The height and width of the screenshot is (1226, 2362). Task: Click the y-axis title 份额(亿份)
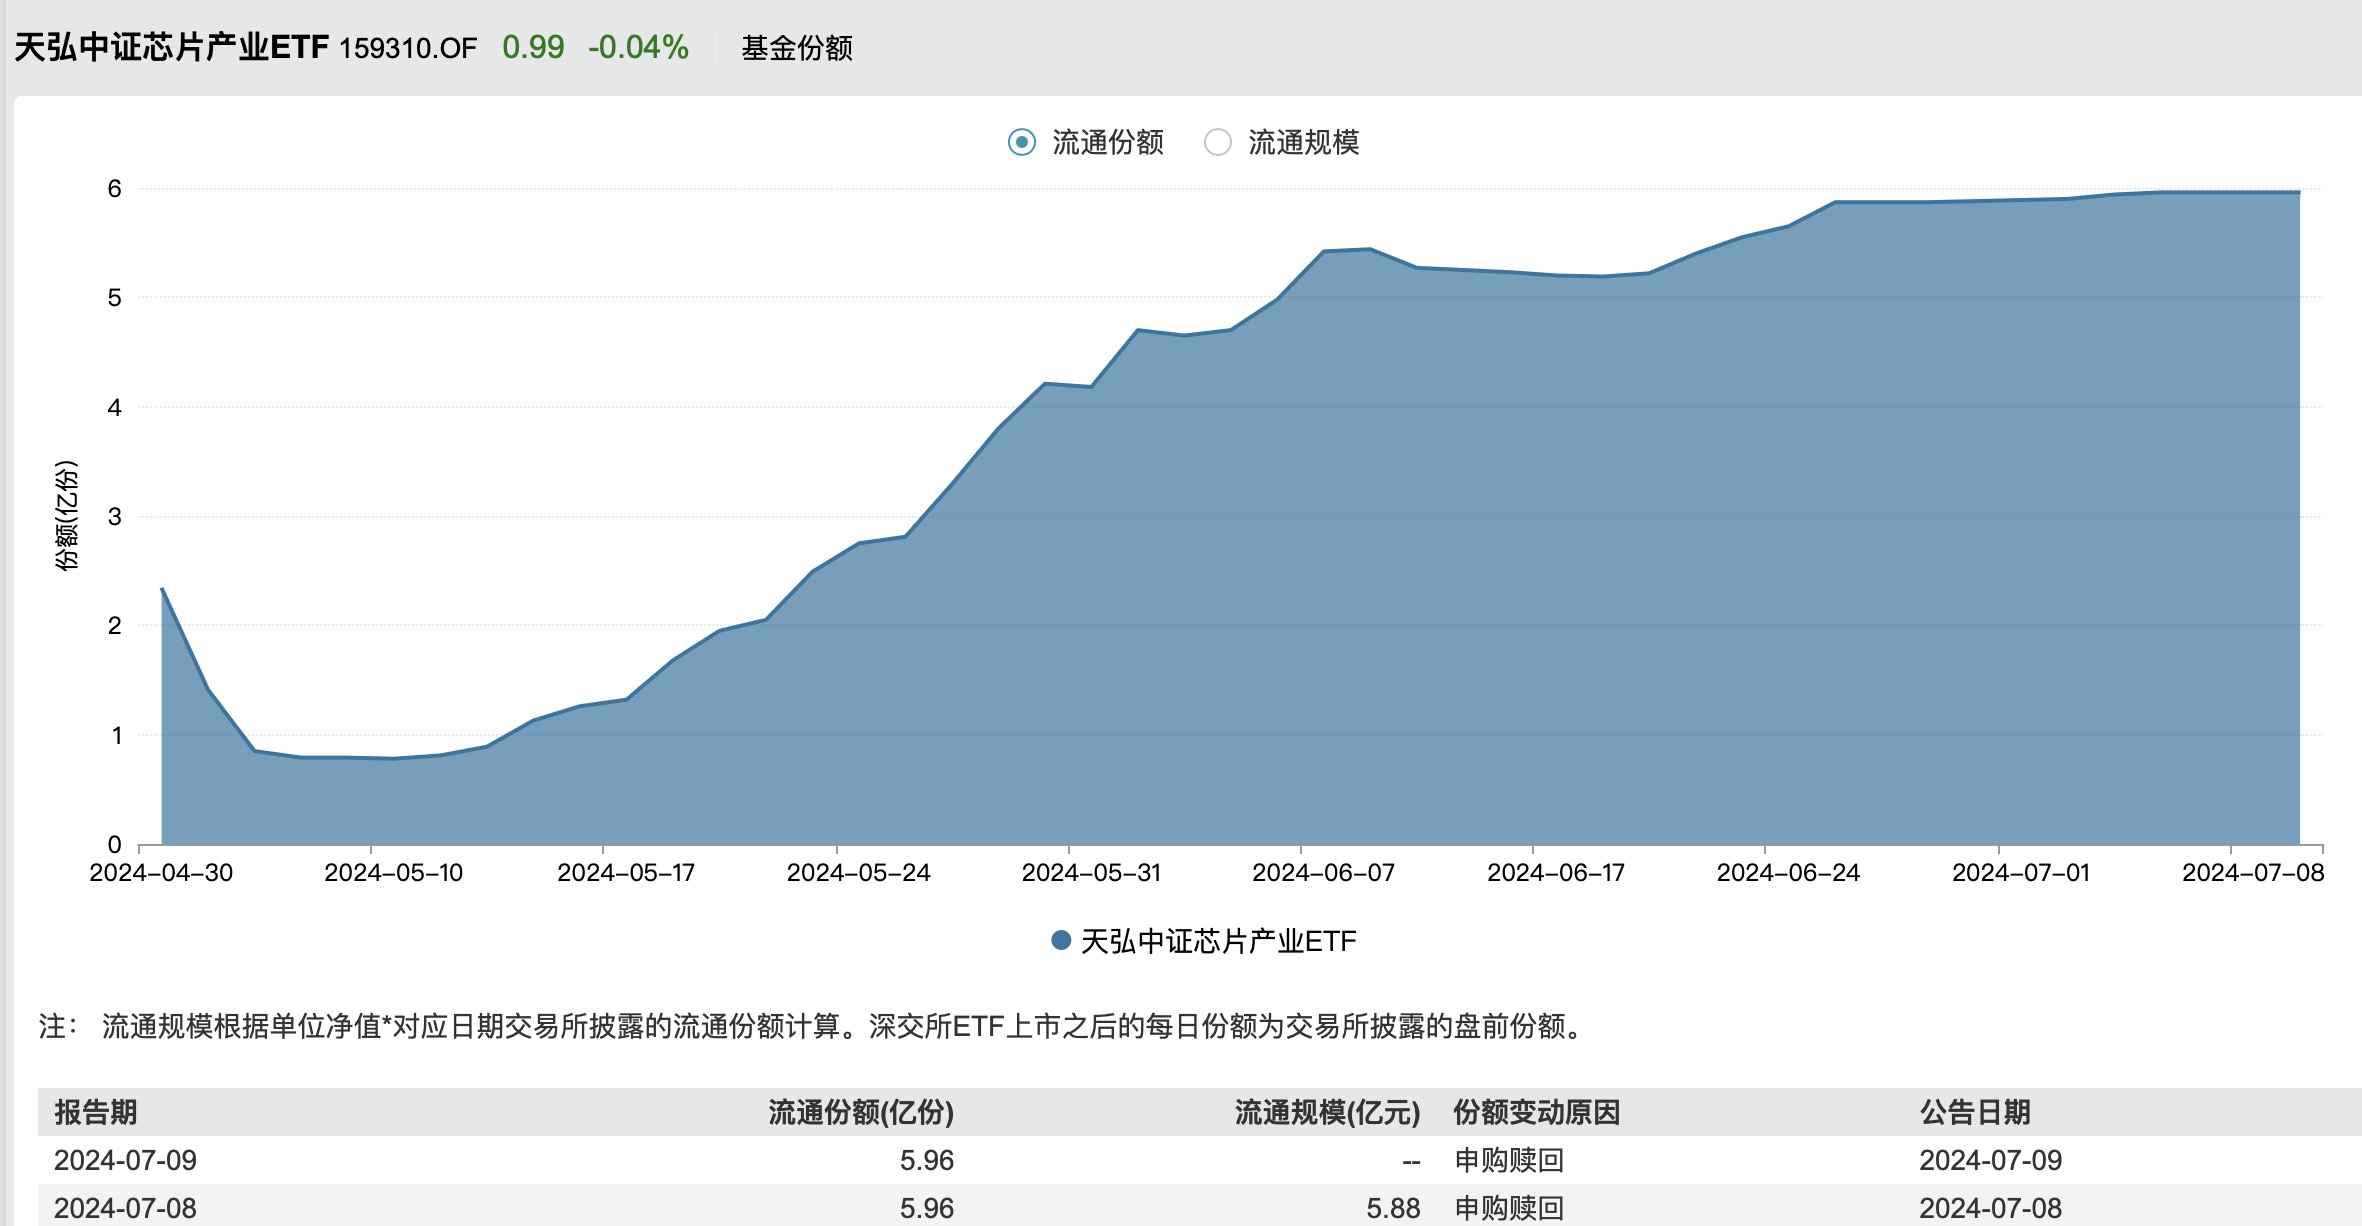pyautogui.click(x=66, y=515)
